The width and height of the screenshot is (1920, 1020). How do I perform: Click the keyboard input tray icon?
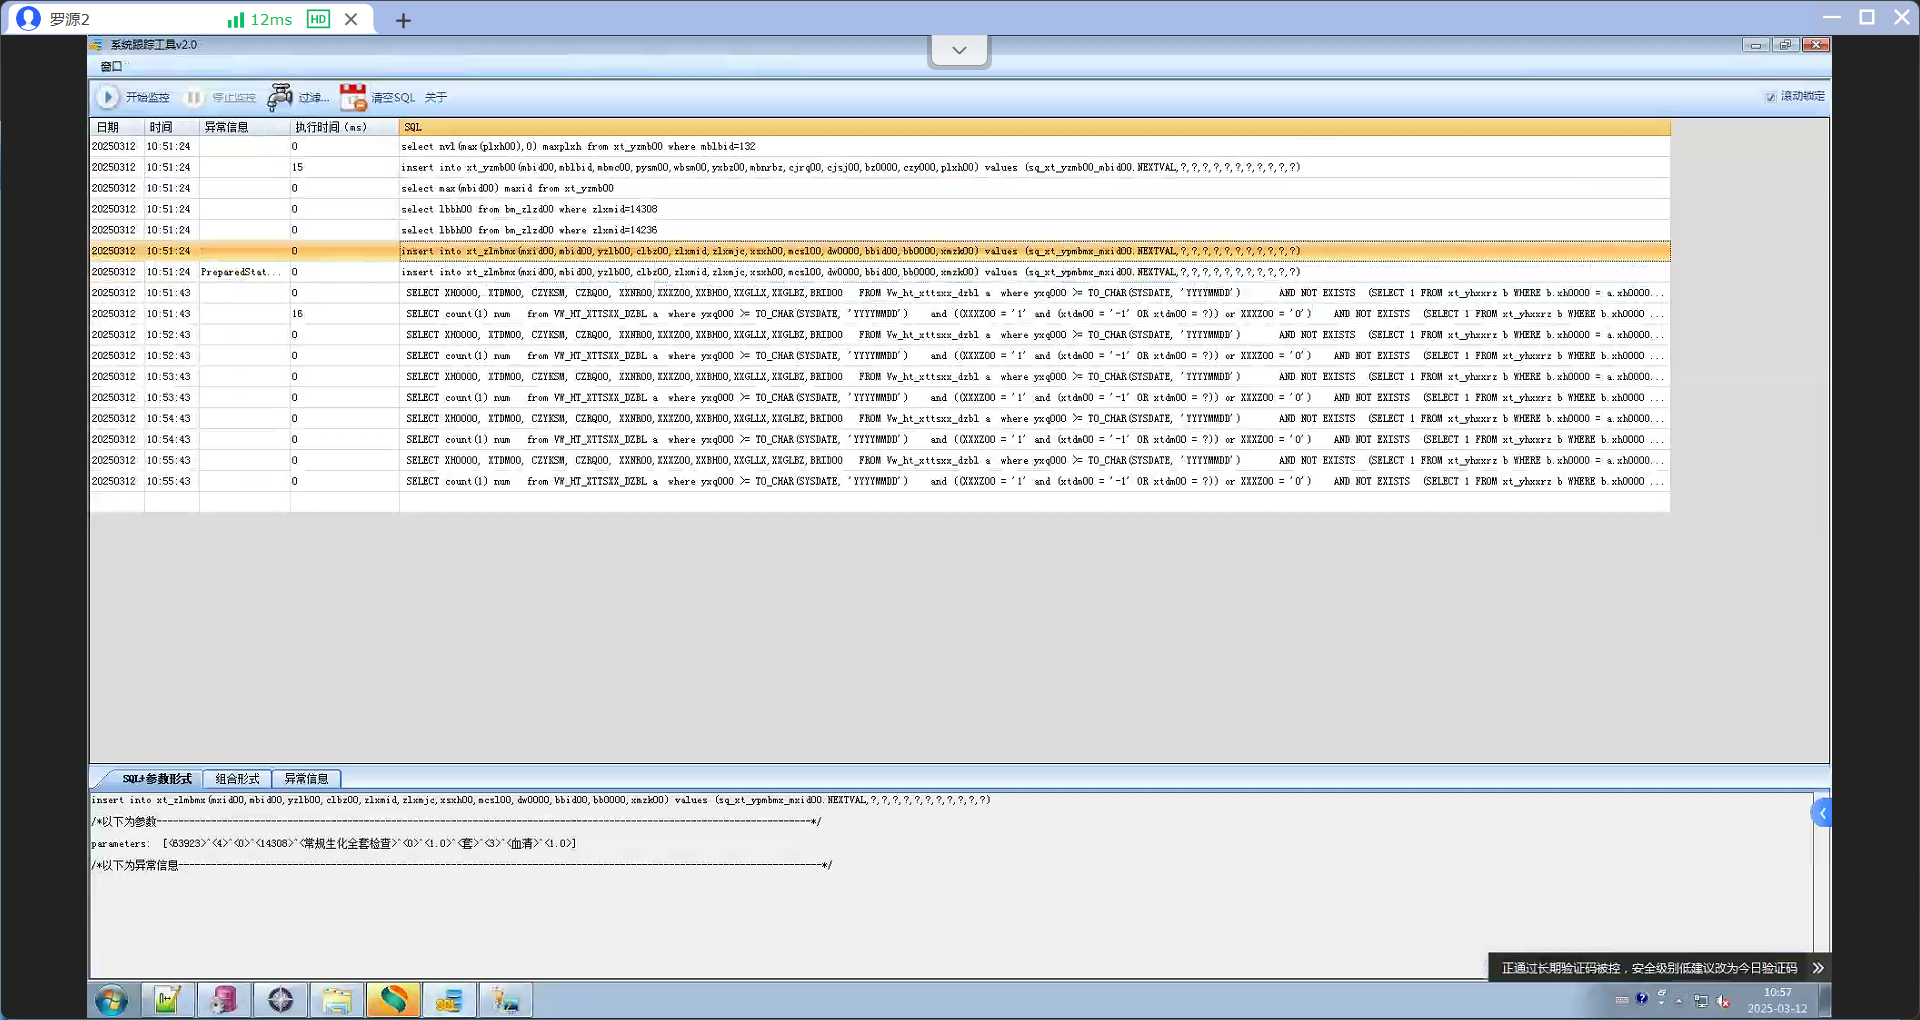click(1622, 1000)
